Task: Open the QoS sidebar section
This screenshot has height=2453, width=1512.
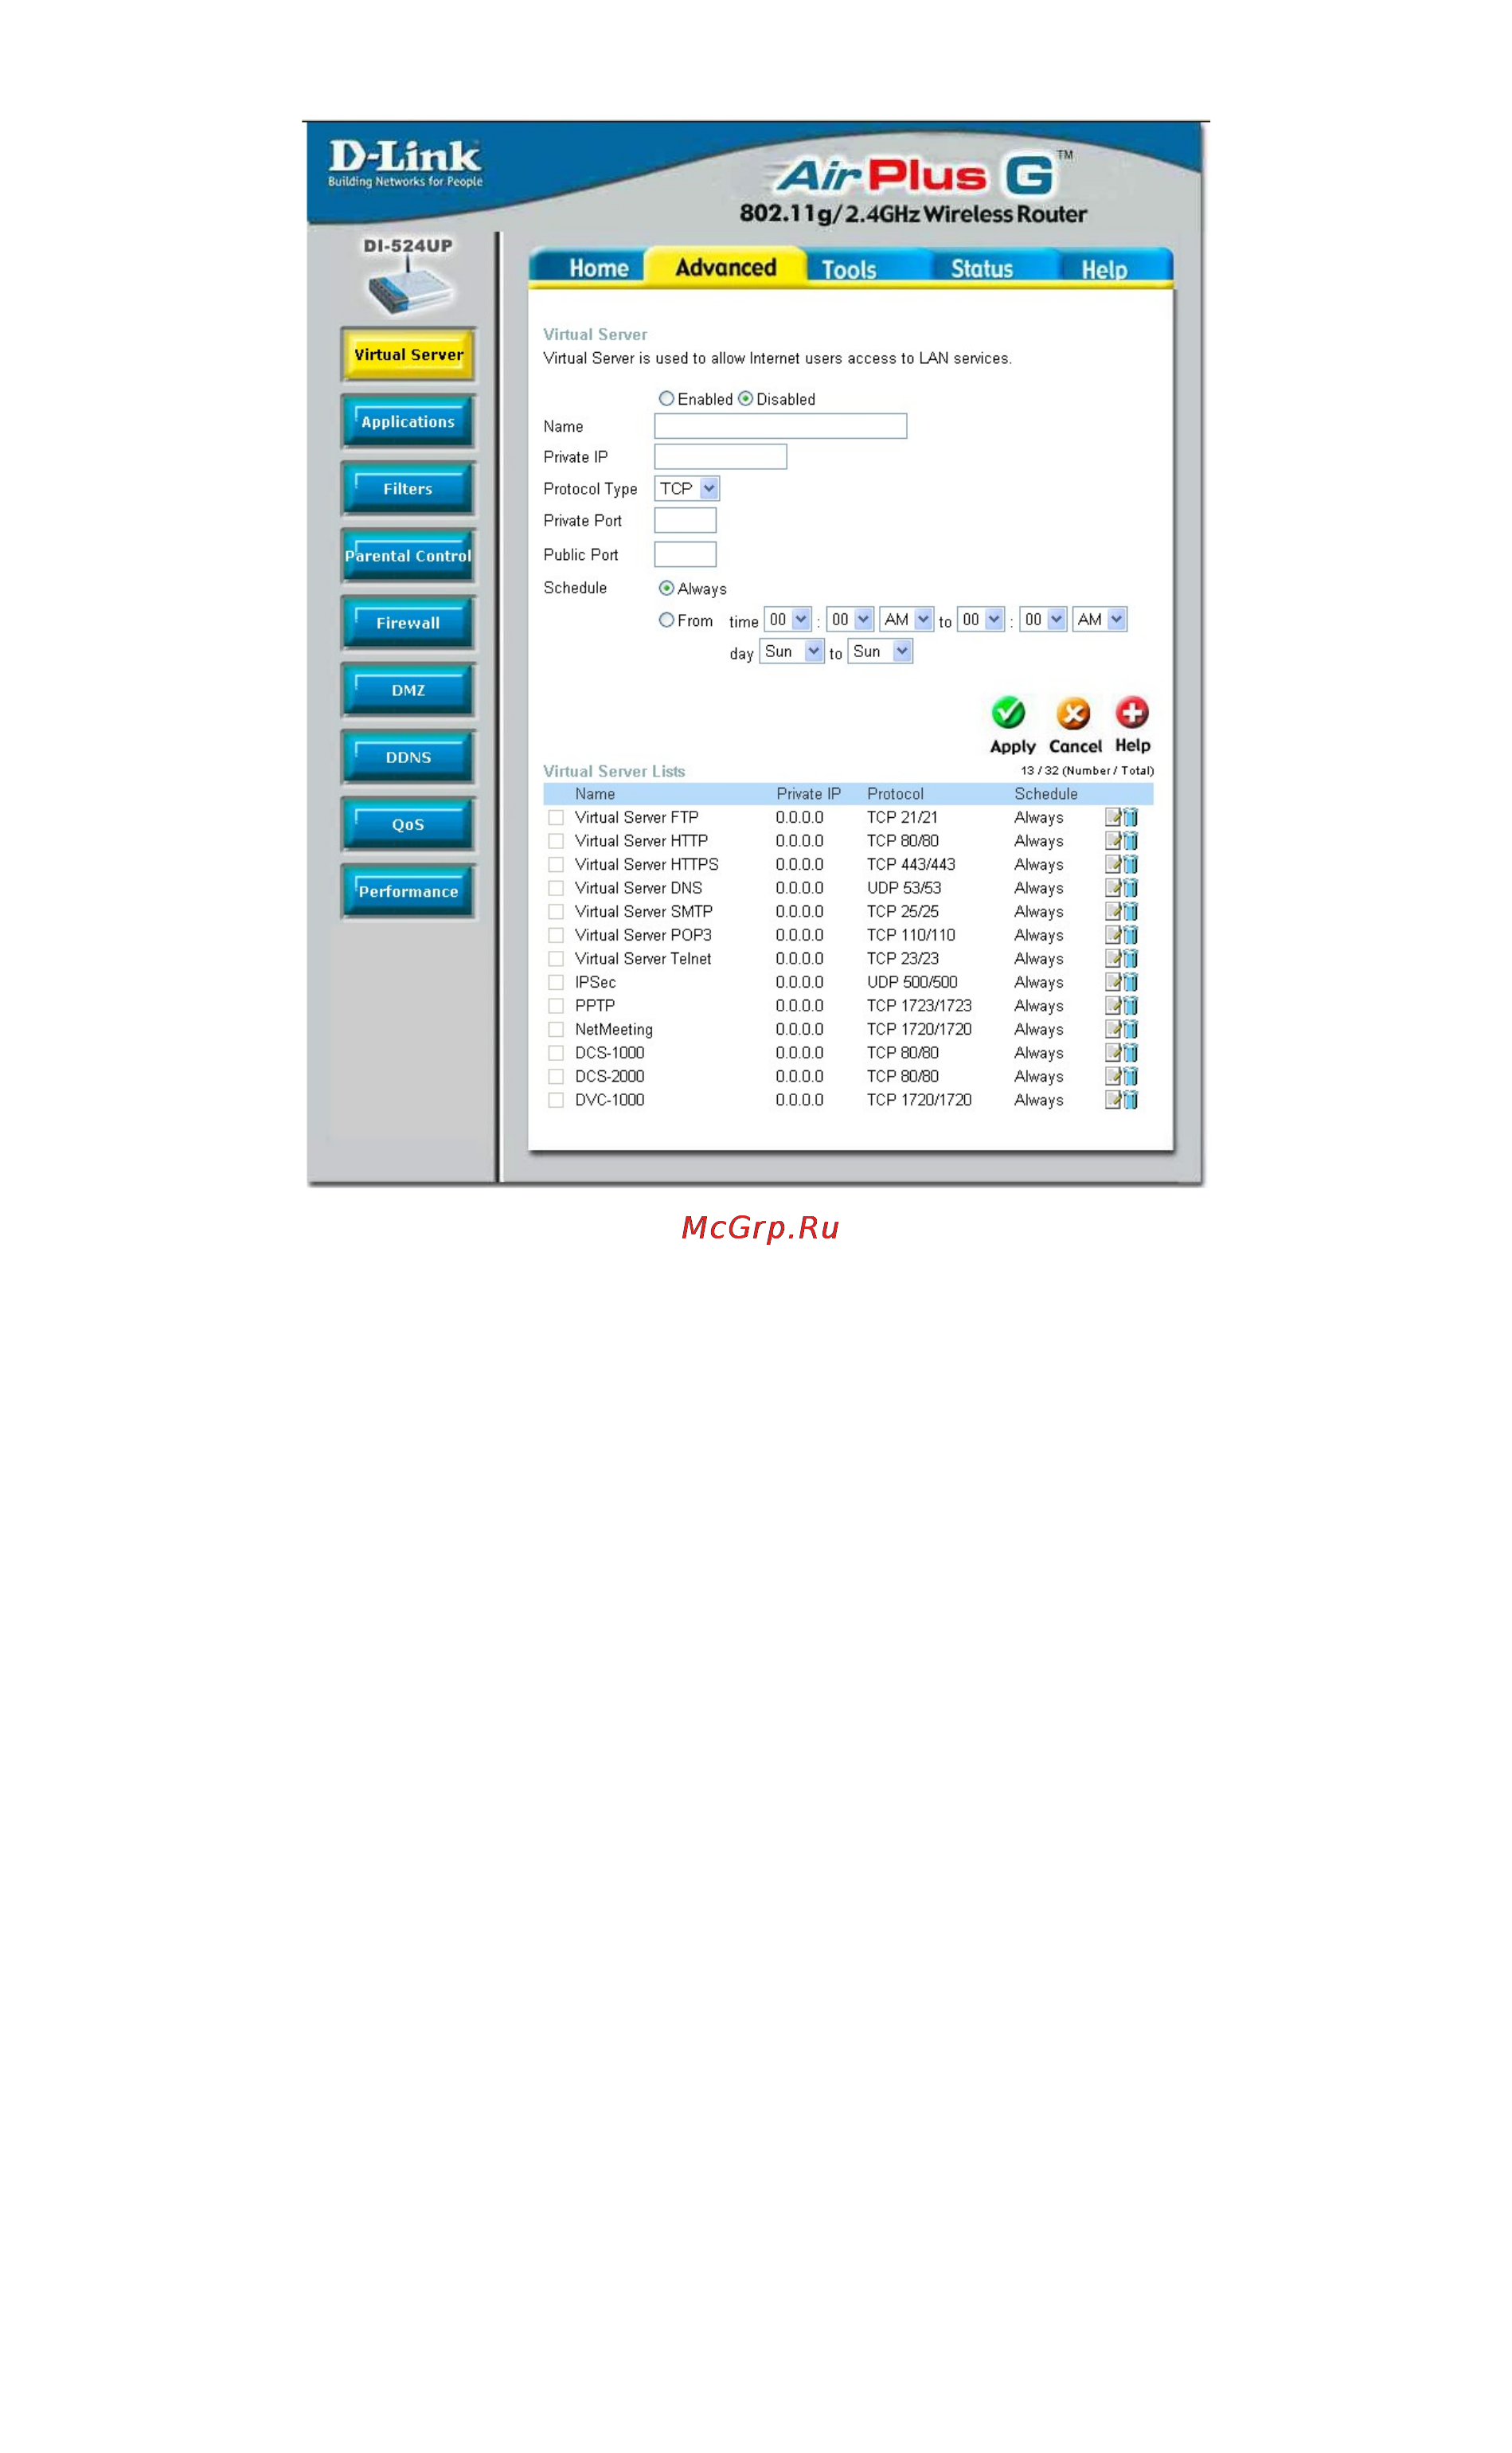Action: click(408, 824)
